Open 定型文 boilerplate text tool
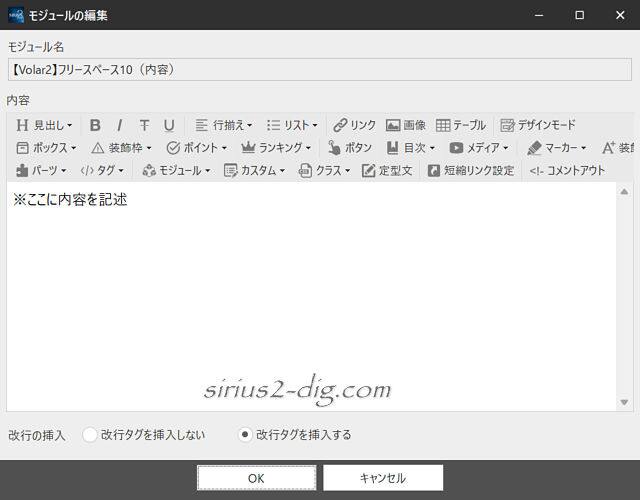The width and height of the screenshot is (640, 500). [387, 171]
